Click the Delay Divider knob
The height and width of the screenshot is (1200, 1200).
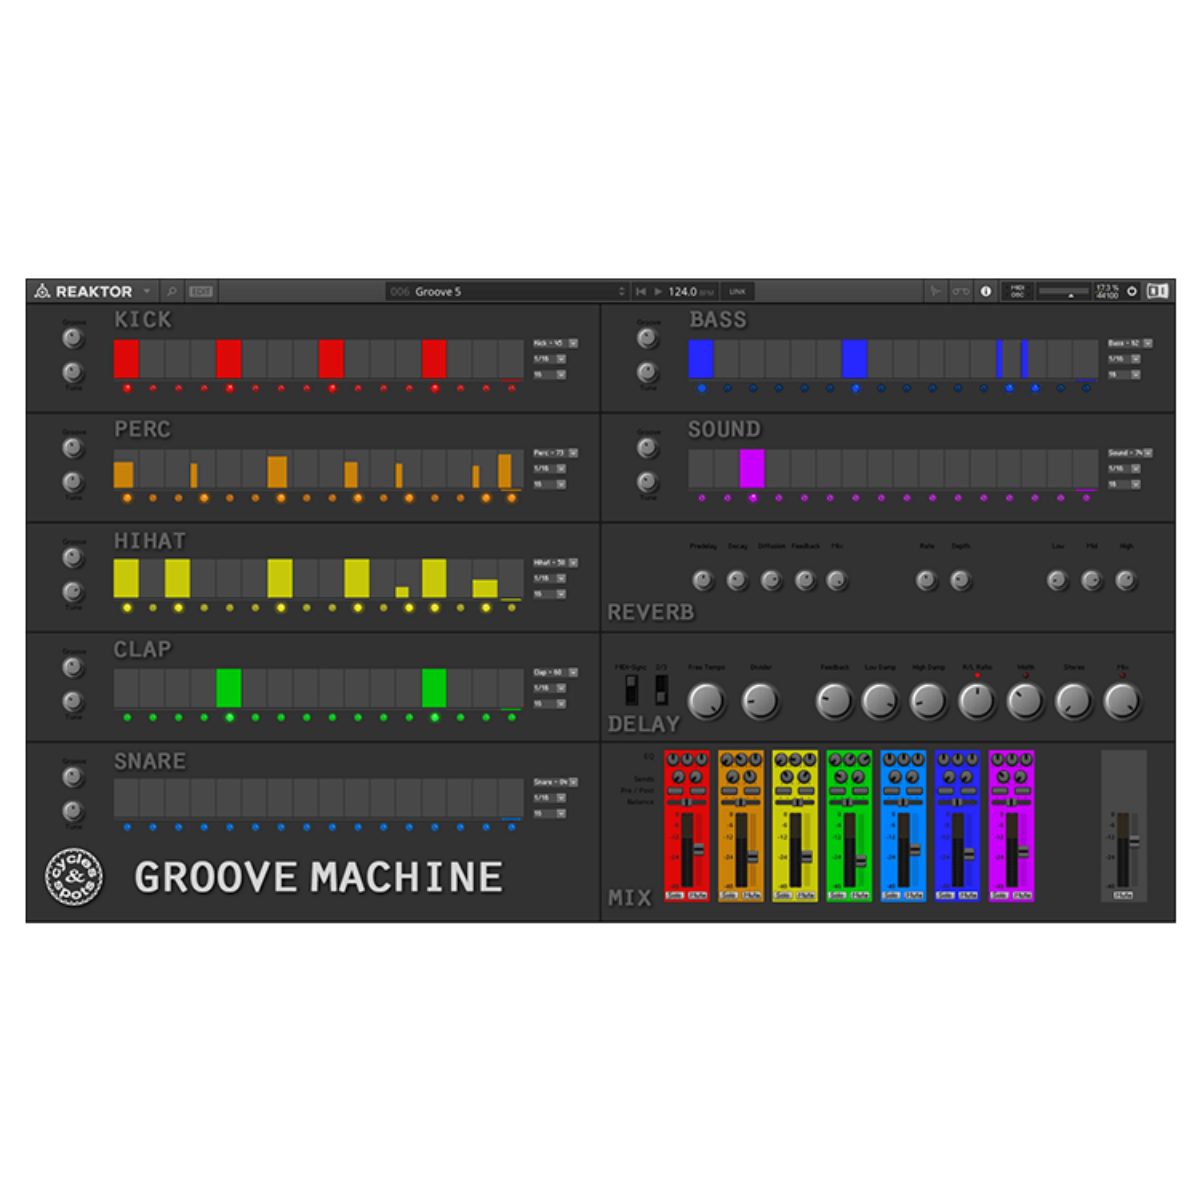[x=760, y=701]
